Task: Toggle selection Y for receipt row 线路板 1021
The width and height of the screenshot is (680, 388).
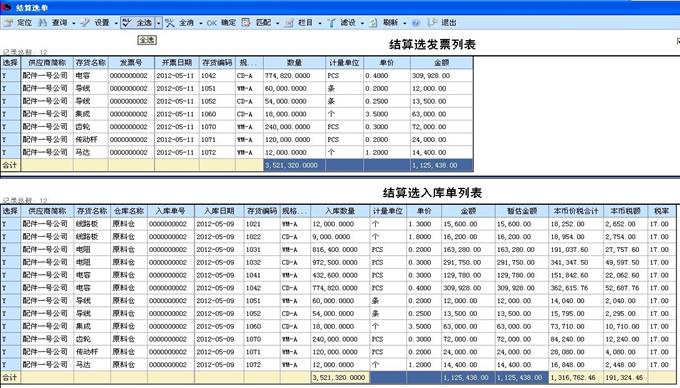Action: (x=10, y=224)
